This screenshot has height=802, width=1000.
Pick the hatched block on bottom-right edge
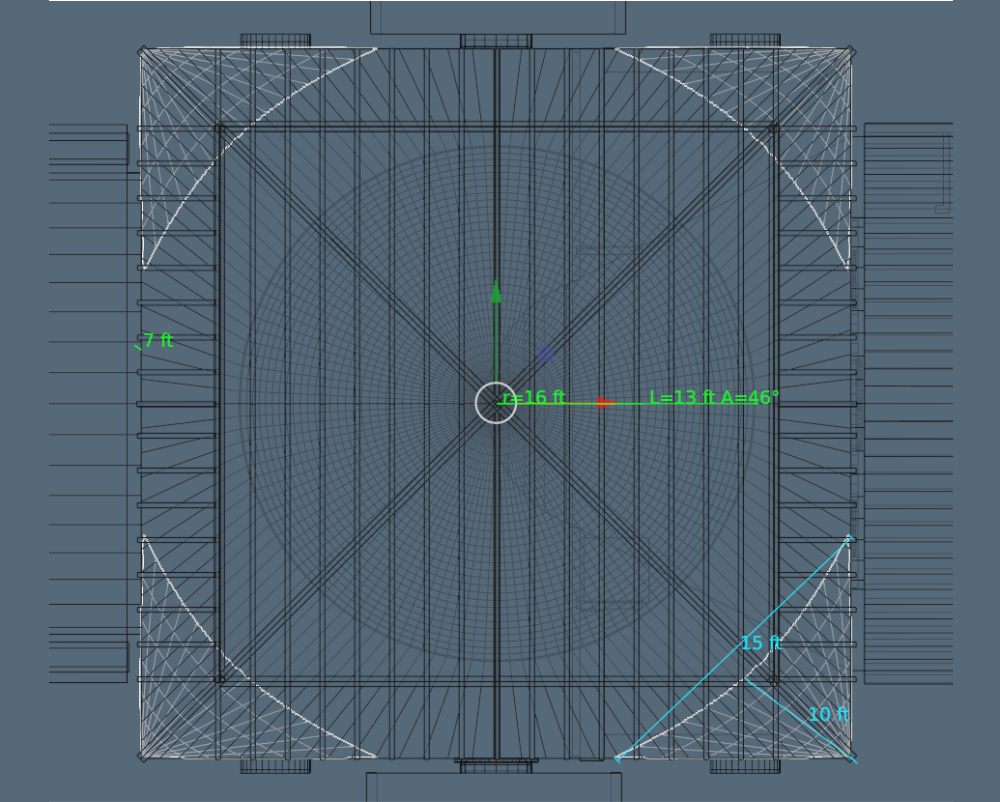pos(745,766)
